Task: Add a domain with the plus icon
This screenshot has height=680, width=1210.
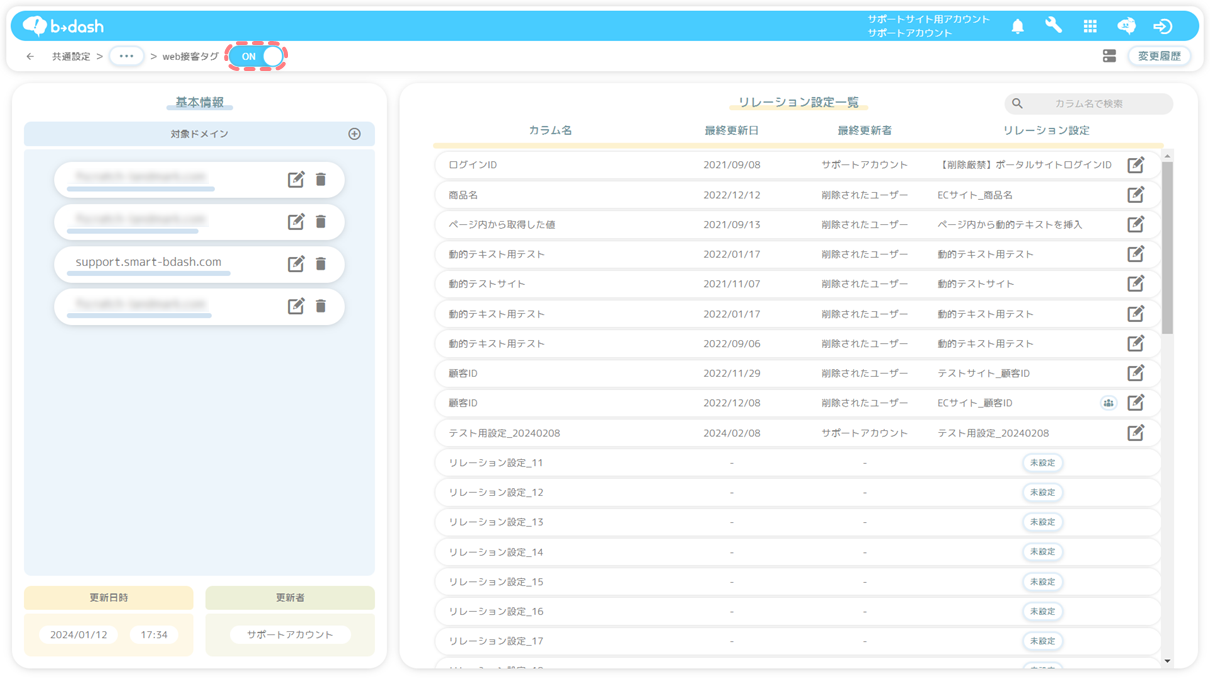Action: (354, 134)
